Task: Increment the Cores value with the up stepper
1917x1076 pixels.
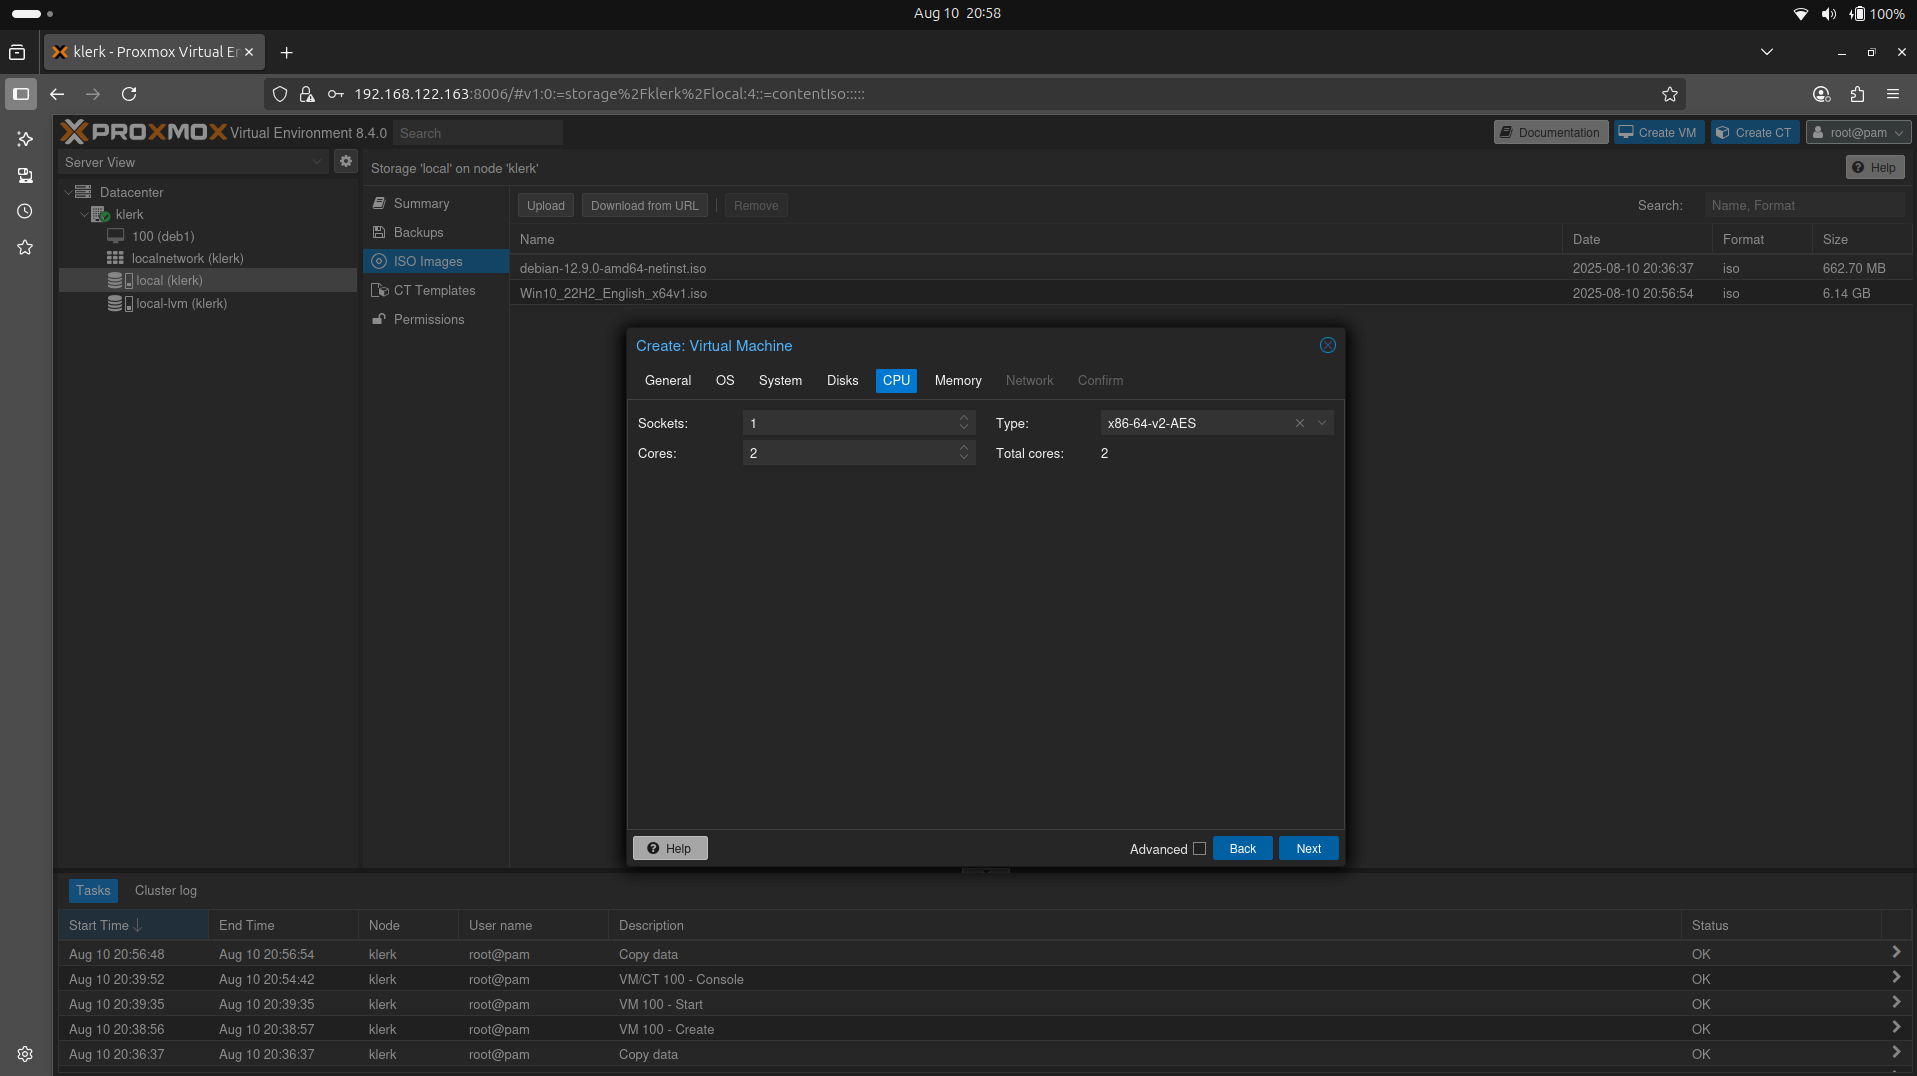Action: [x=964, y=447]
